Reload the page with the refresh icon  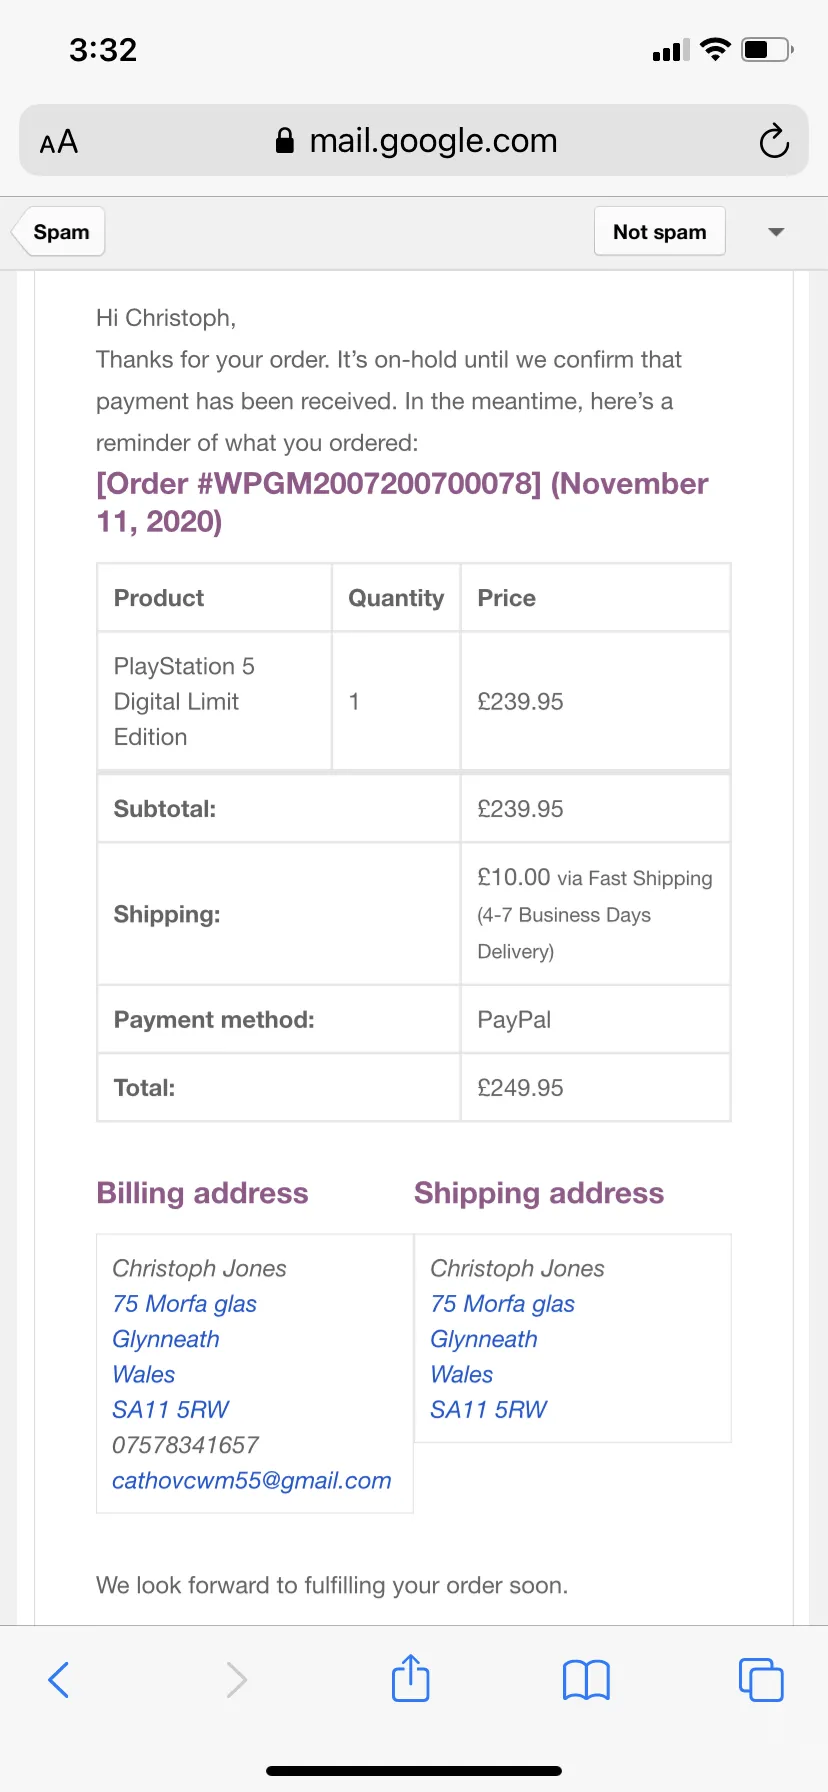[774, 141]
